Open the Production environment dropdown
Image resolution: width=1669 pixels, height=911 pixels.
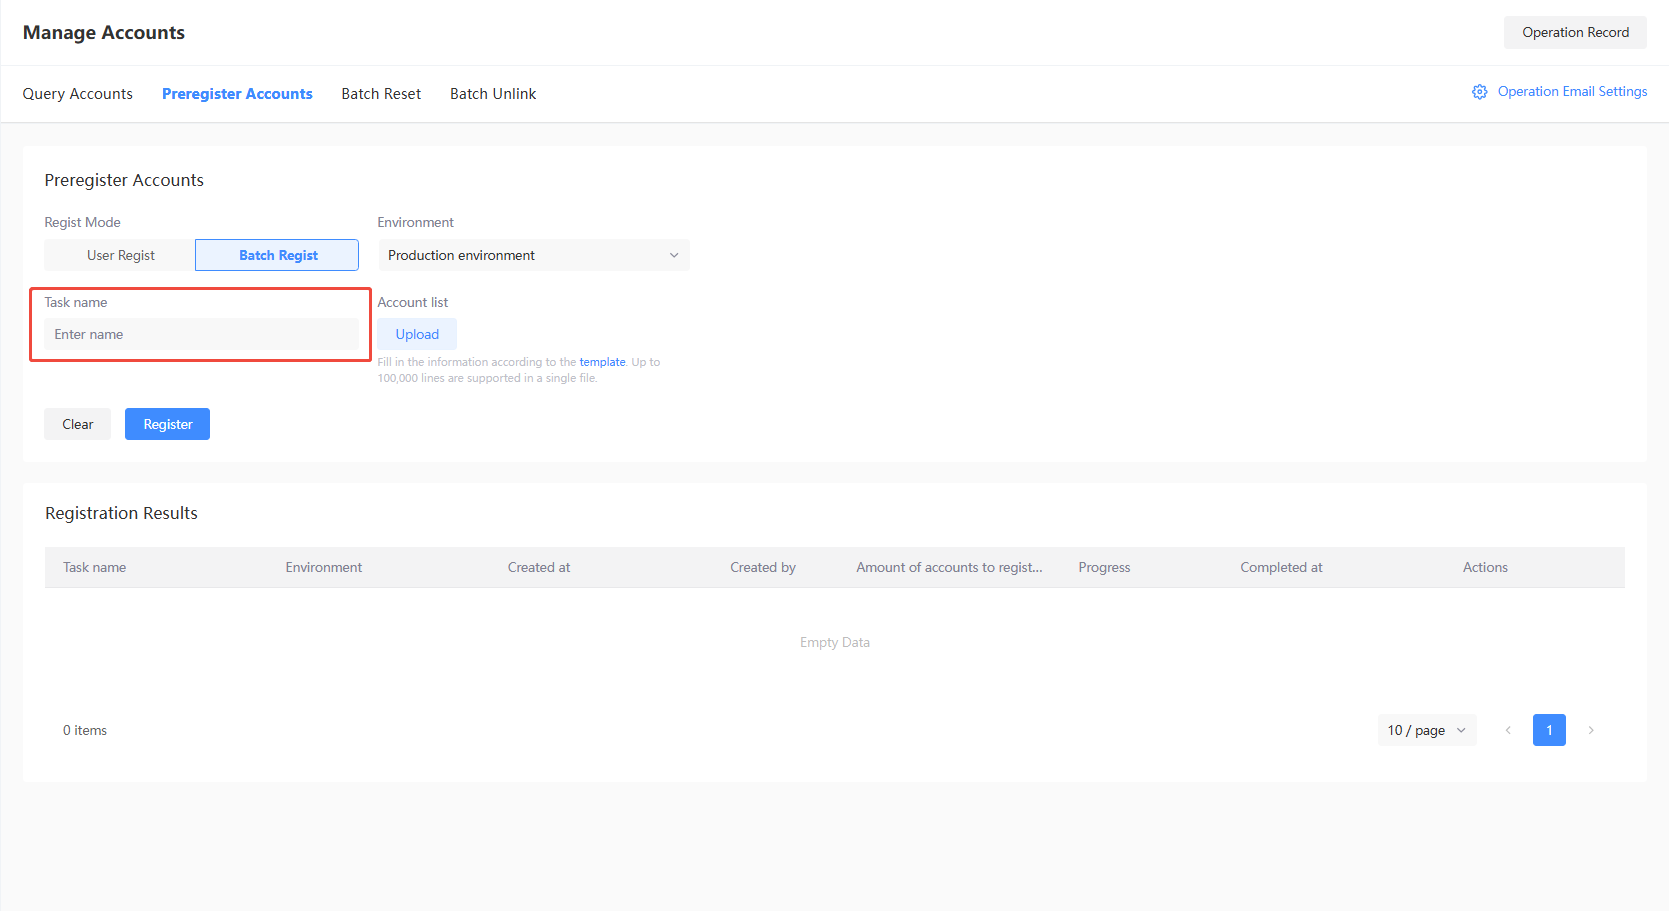533,255
